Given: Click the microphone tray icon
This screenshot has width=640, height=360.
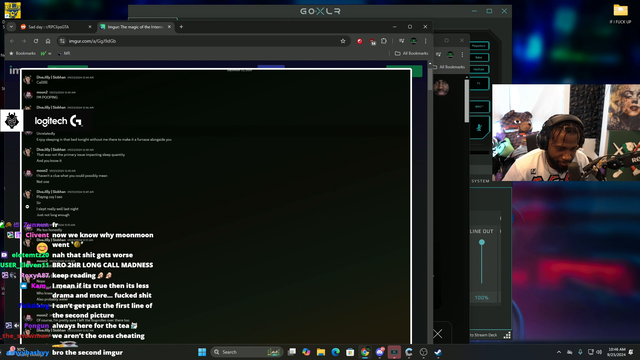Looking at the screenshot, I should click(580, 352).
